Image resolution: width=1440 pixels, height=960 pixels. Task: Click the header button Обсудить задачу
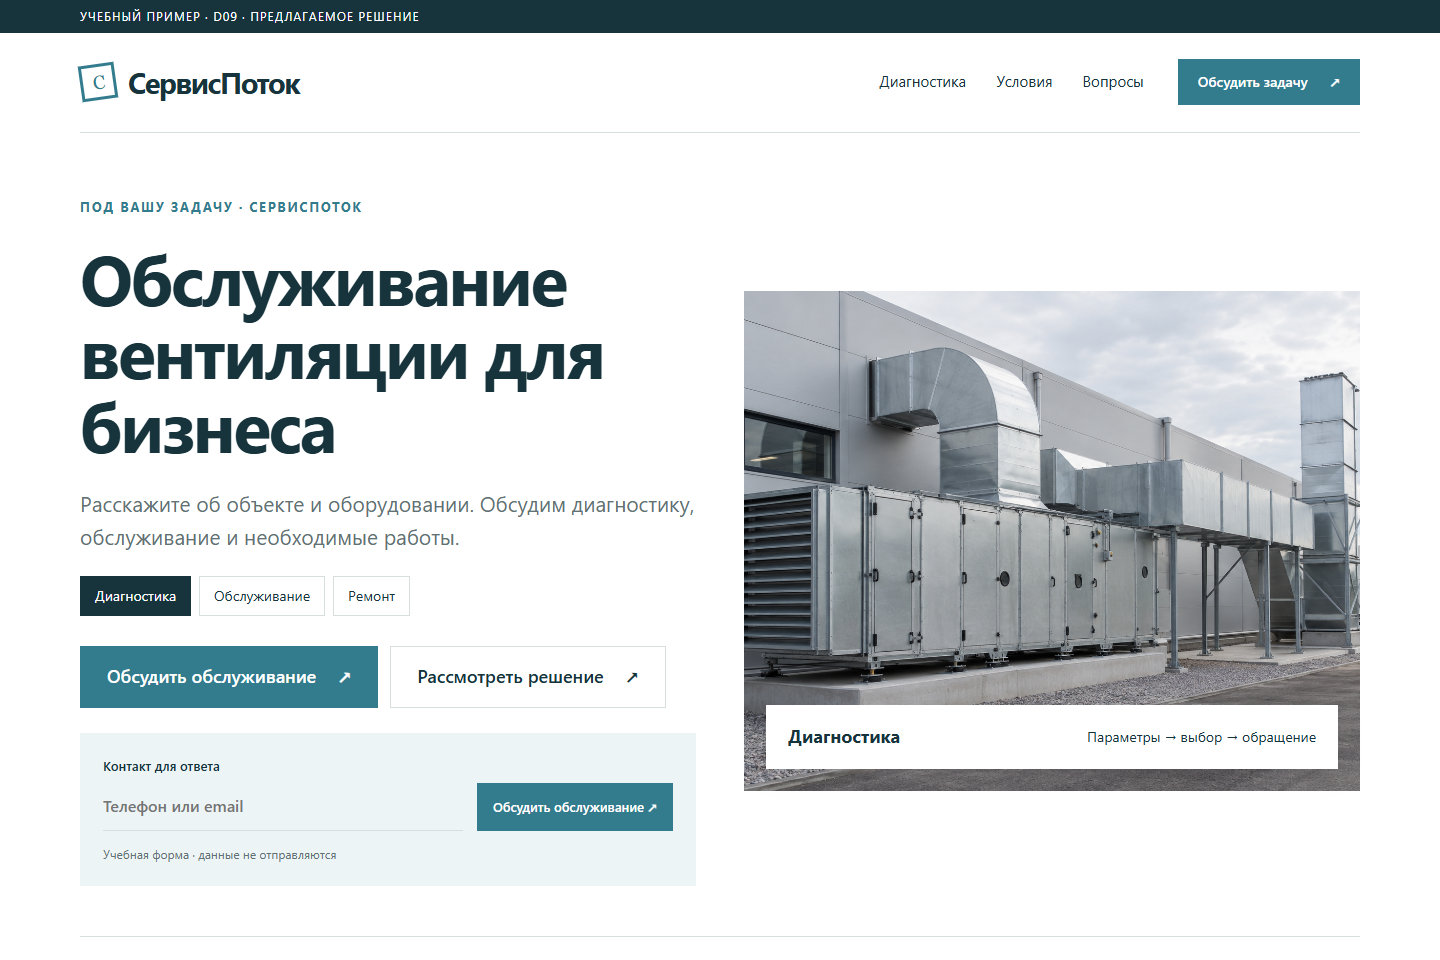(x=1269, y=82)
